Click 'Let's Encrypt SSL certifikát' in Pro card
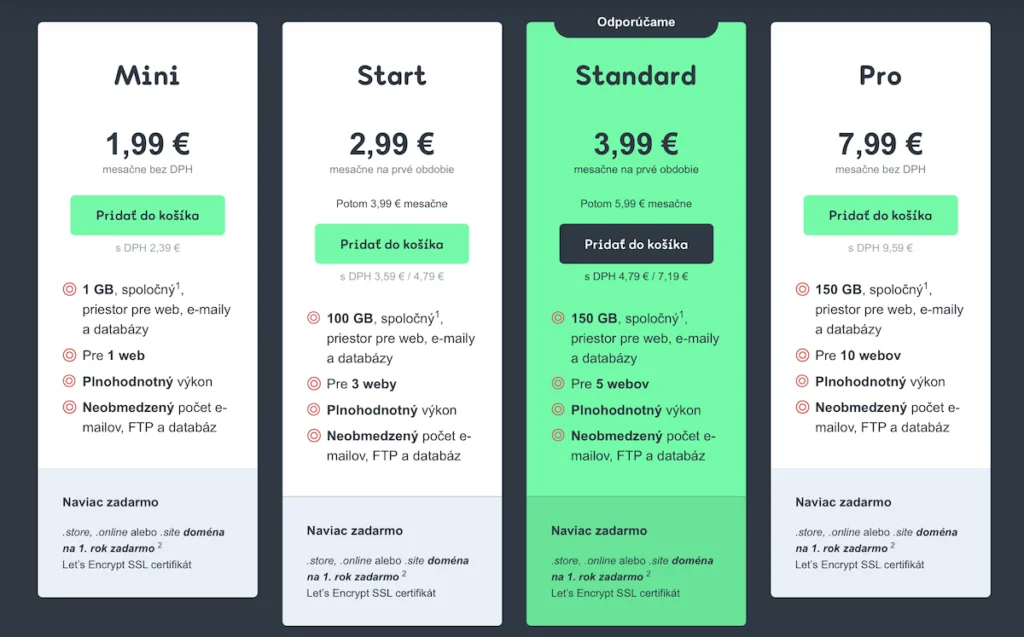The image size is (1024, 637). click(x=859, y=564)
